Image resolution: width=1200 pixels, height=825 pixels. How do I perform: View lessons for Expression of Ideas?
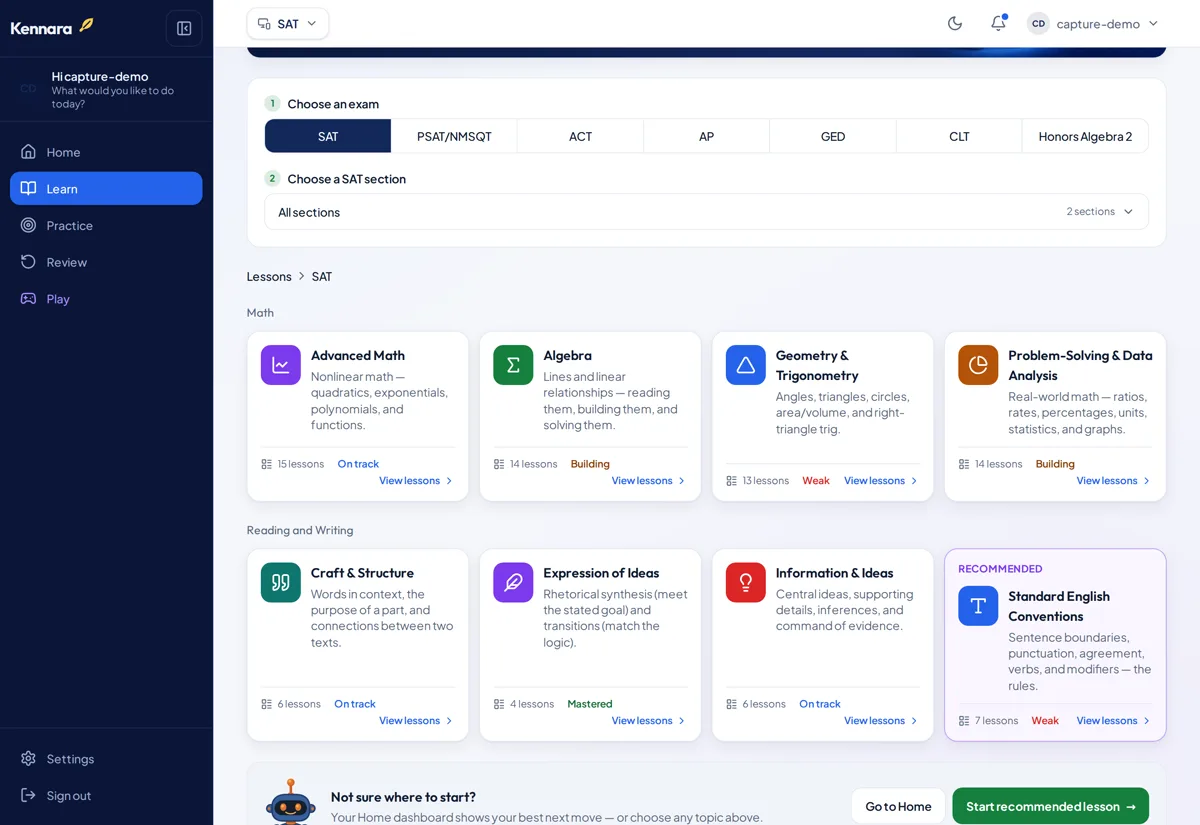[649, 721]
